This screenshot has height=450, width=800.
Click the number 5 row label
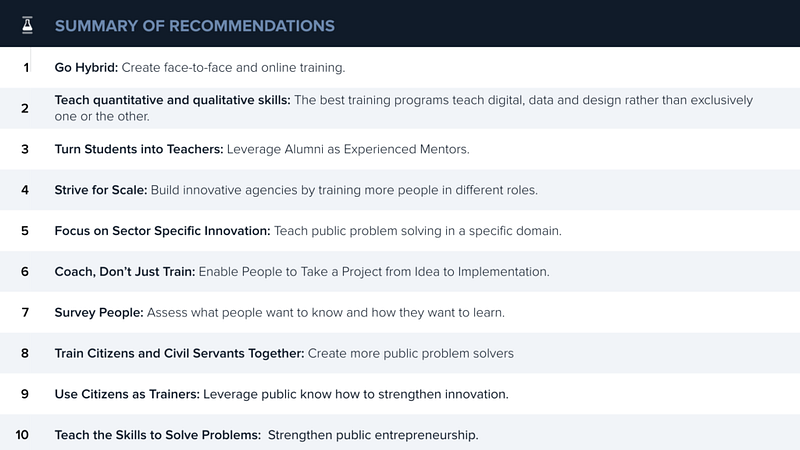(x=25, y=231)
